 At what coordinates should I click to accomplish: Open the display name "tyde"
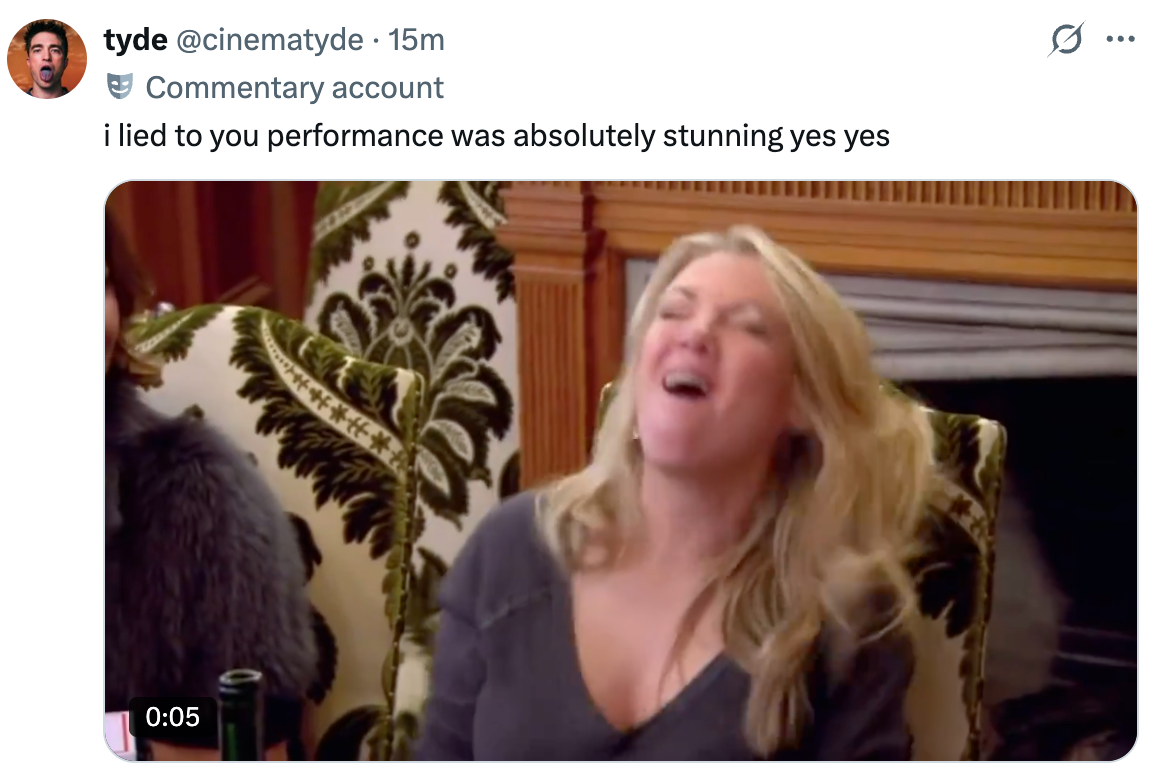pos(135,40)
